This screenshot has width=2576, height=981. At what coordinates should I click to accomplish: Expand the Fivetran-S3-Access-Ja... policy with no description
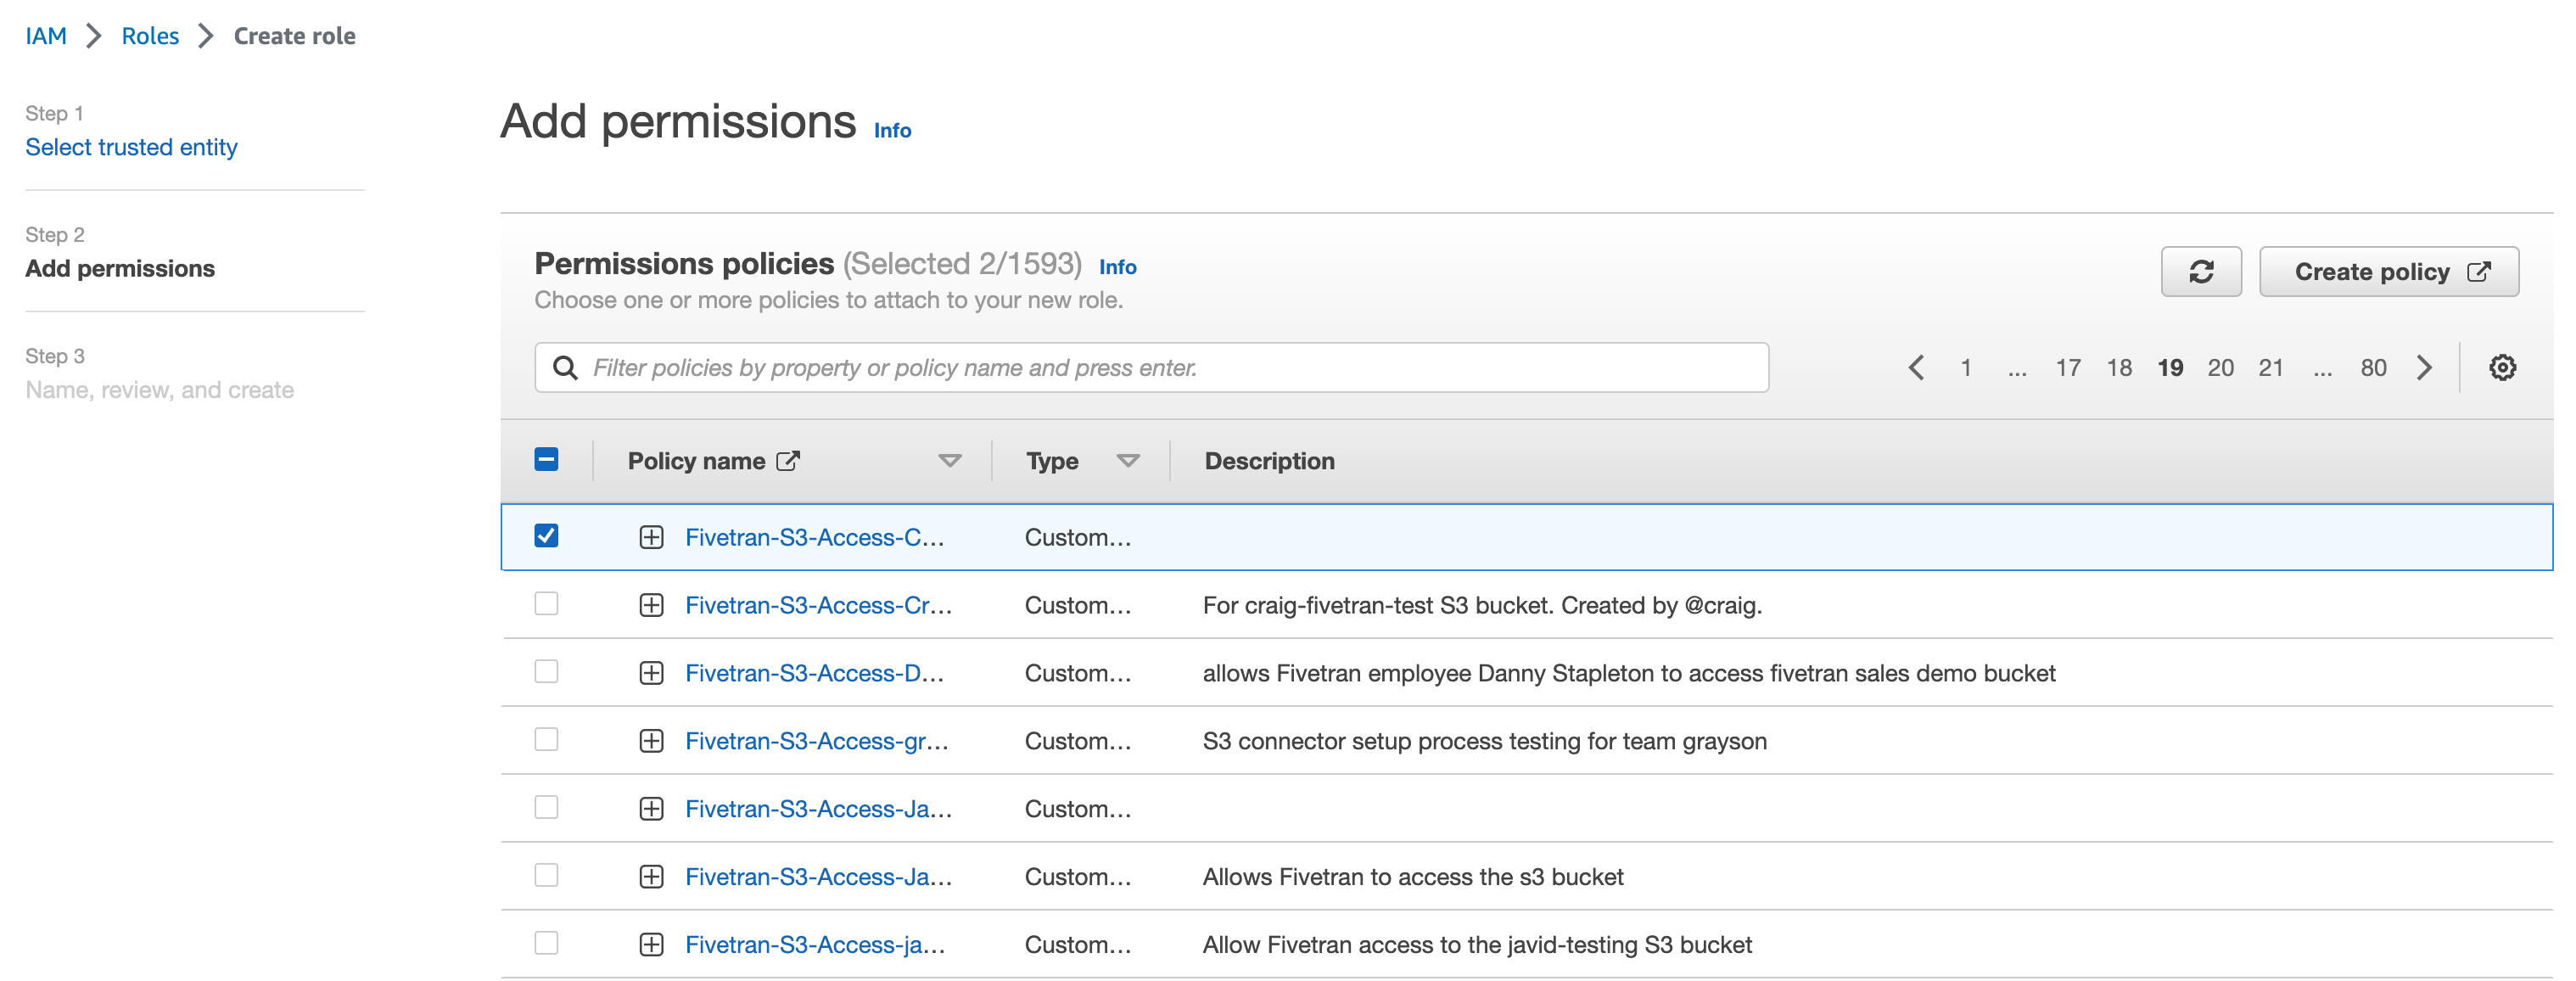point(651,810)
